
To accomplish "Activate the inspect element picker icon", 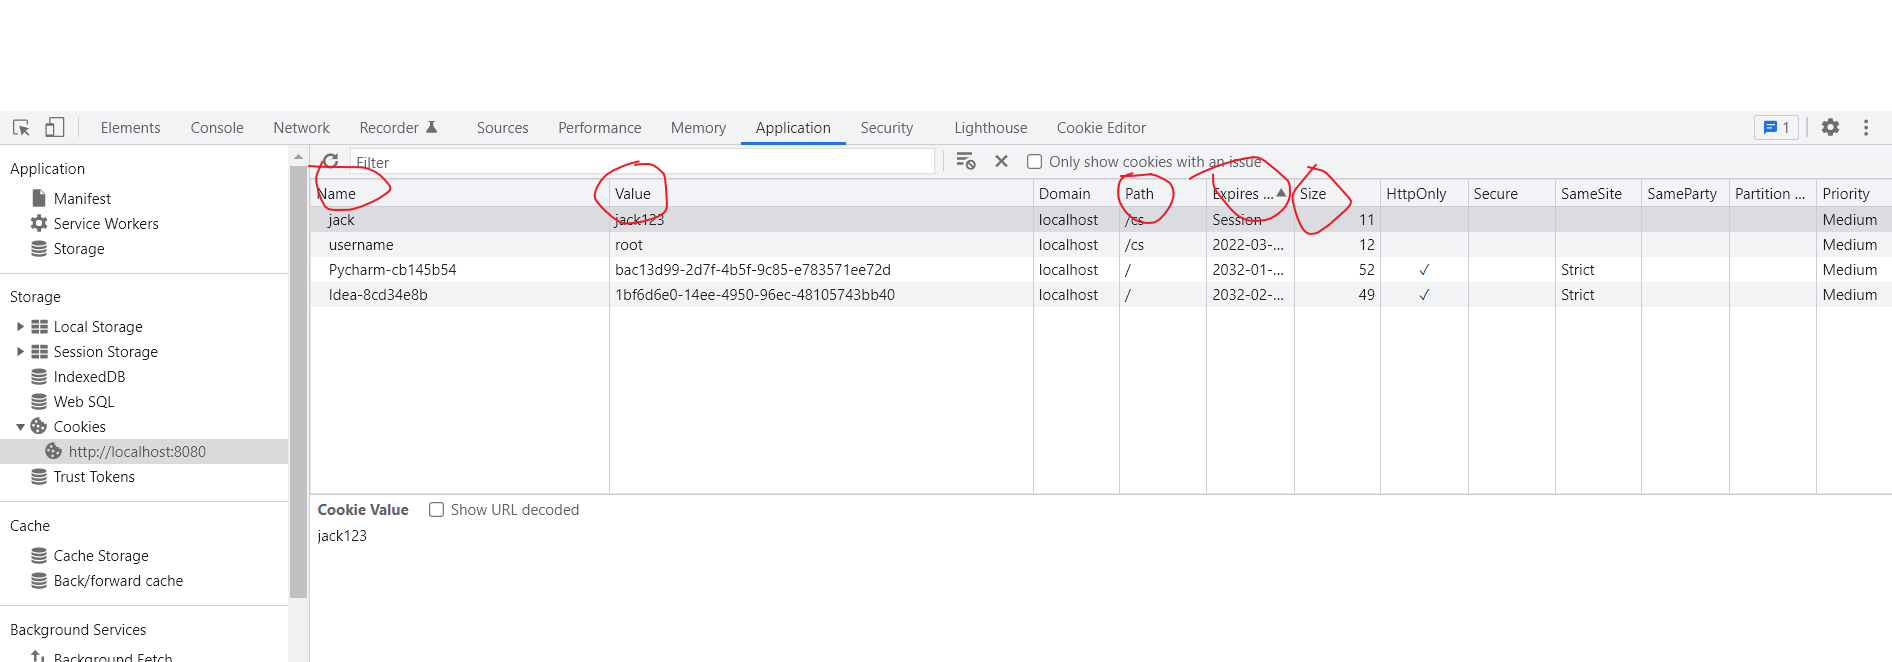I will 21,128.
